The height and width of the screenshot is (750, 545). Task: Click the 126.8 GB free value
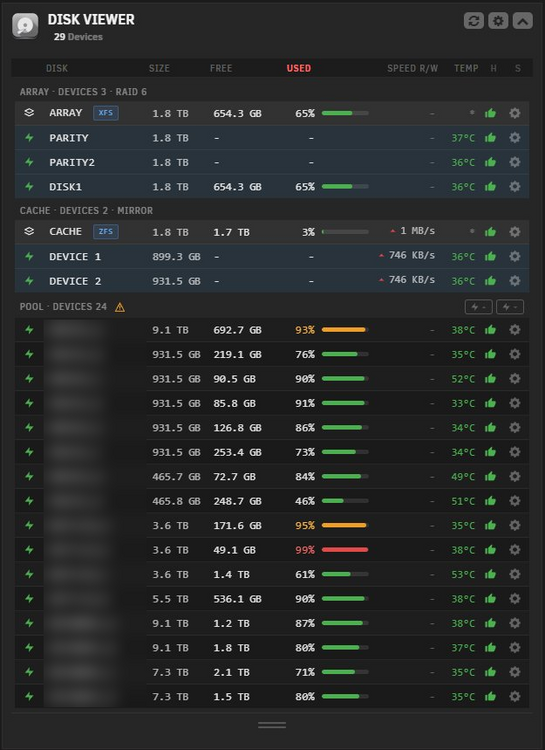click(237, 428)
